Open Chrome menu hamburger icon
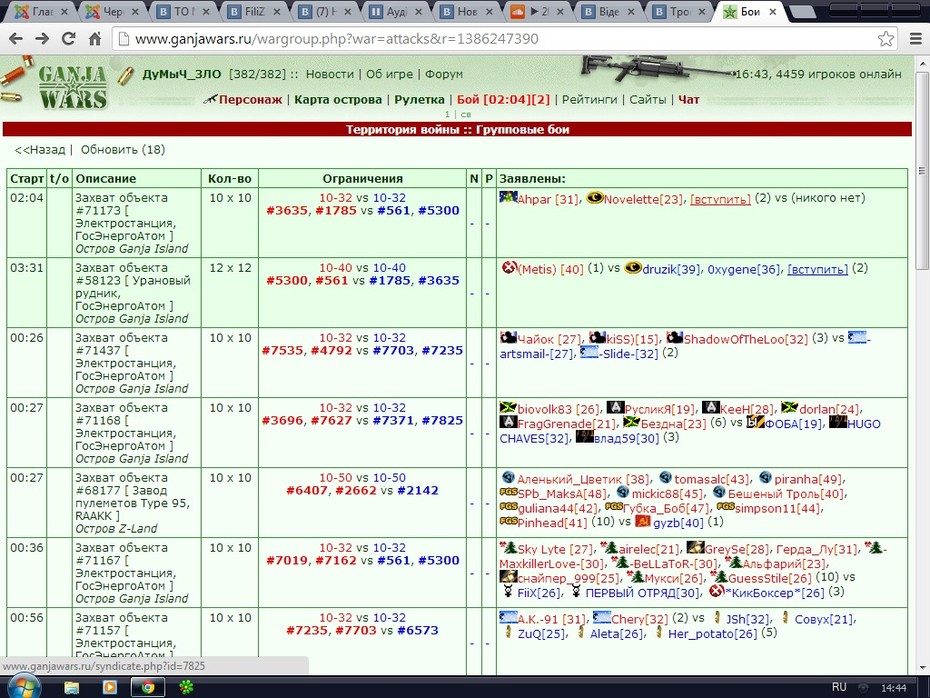The image size is (930, 698). (x=916, y=39)
